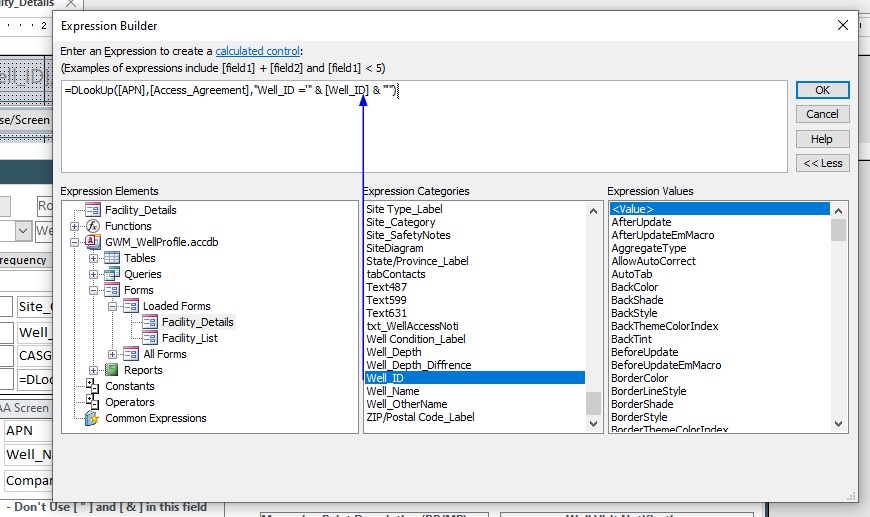Image resolution: width=870 pixels, height=517 pixels.
Task: Click the Functions fx icon
Action: (93, 226)
